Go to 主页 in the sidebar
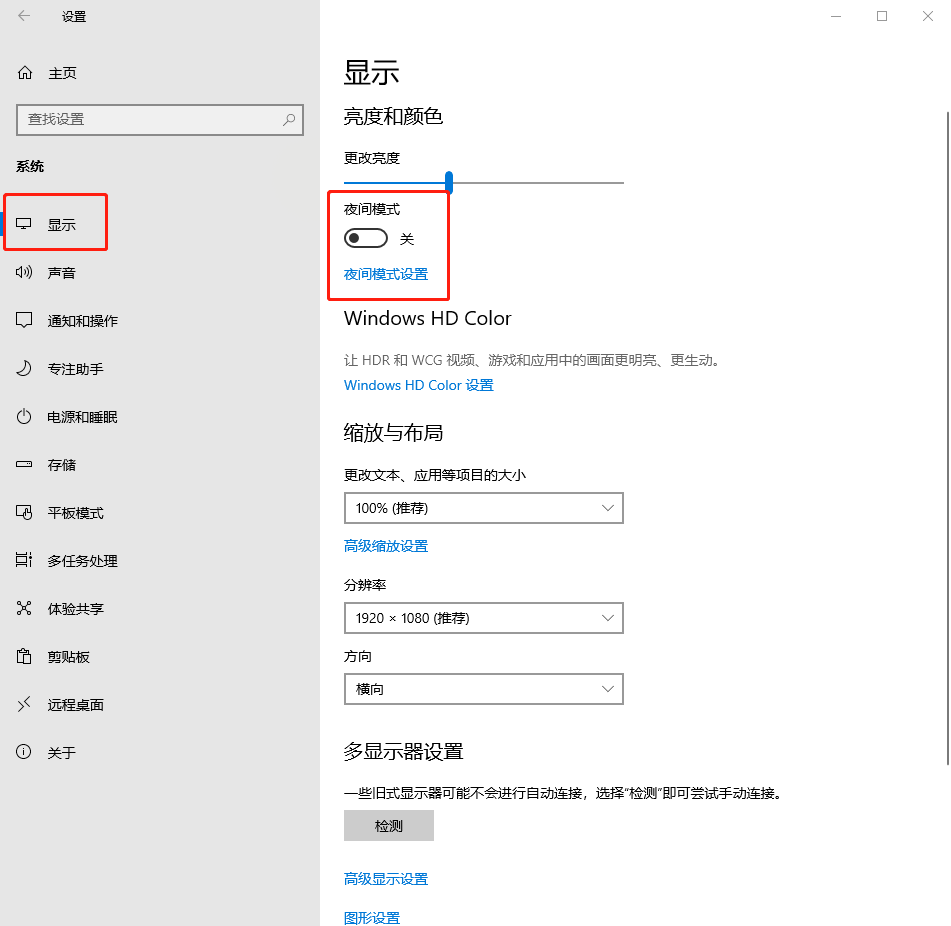 pos(62,73)
